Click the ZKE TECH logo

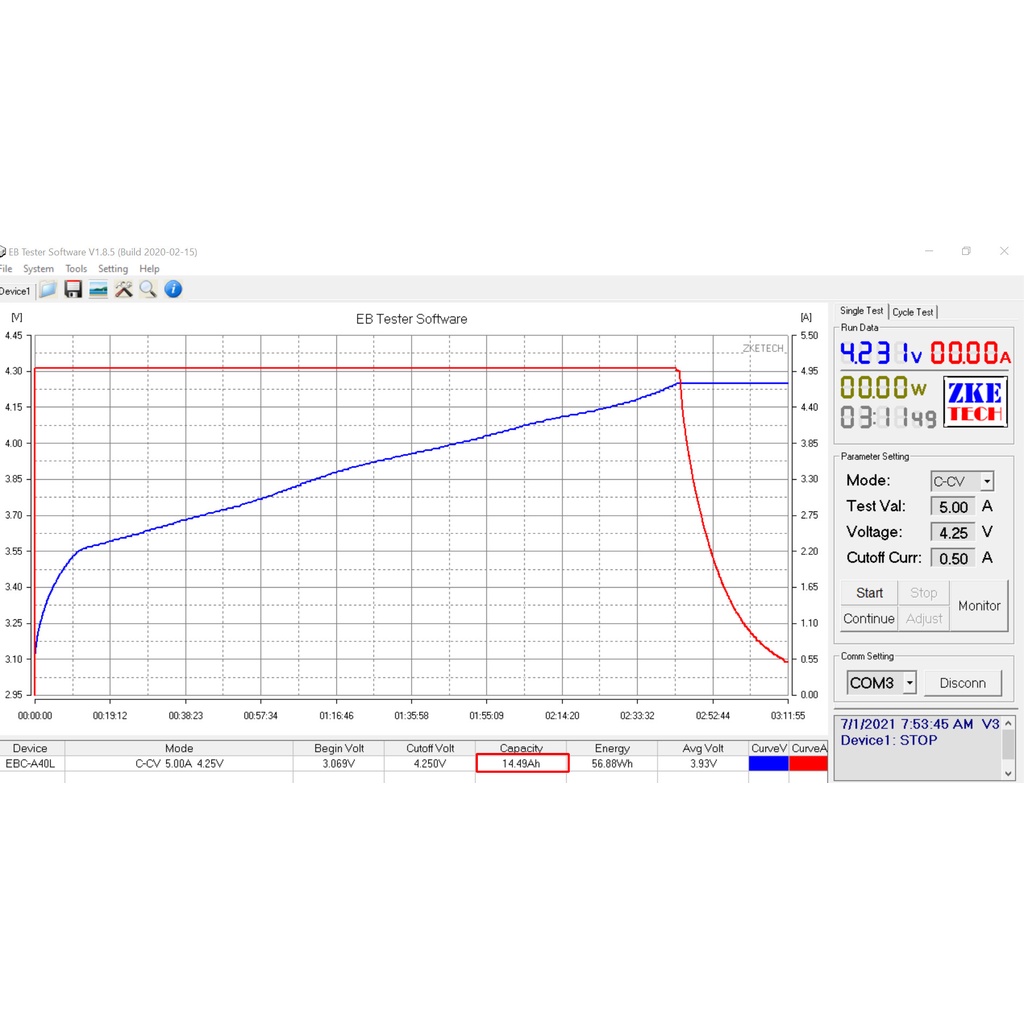pyautogui.click(x=975, y=401)
